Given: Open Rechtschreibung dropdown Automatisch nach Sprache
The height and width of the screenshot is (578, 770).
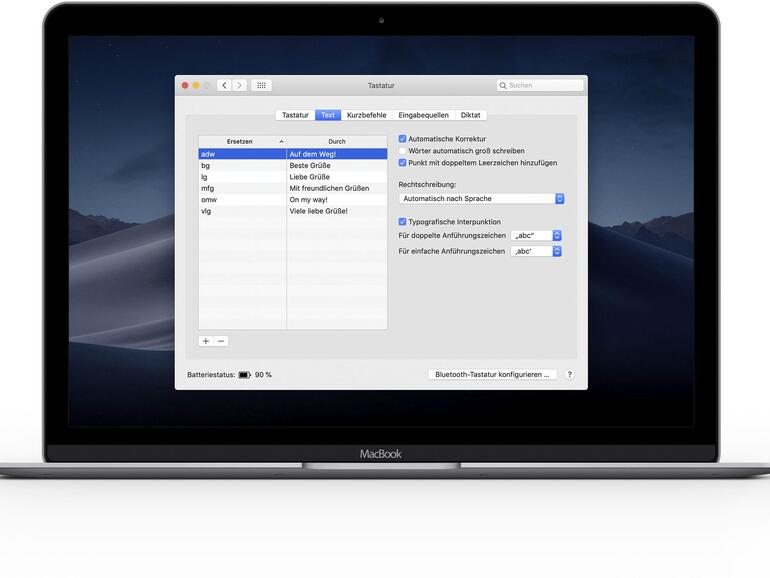Looking at the screenshot, I should pos(481,198).
